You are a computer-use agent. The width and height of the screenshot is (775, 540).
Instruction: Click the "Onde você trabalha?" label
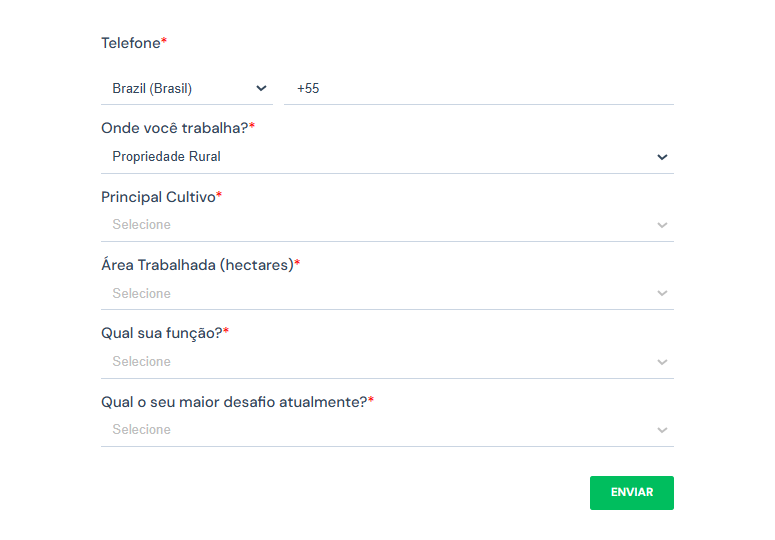pyautogui.click(x=175, y=128)
